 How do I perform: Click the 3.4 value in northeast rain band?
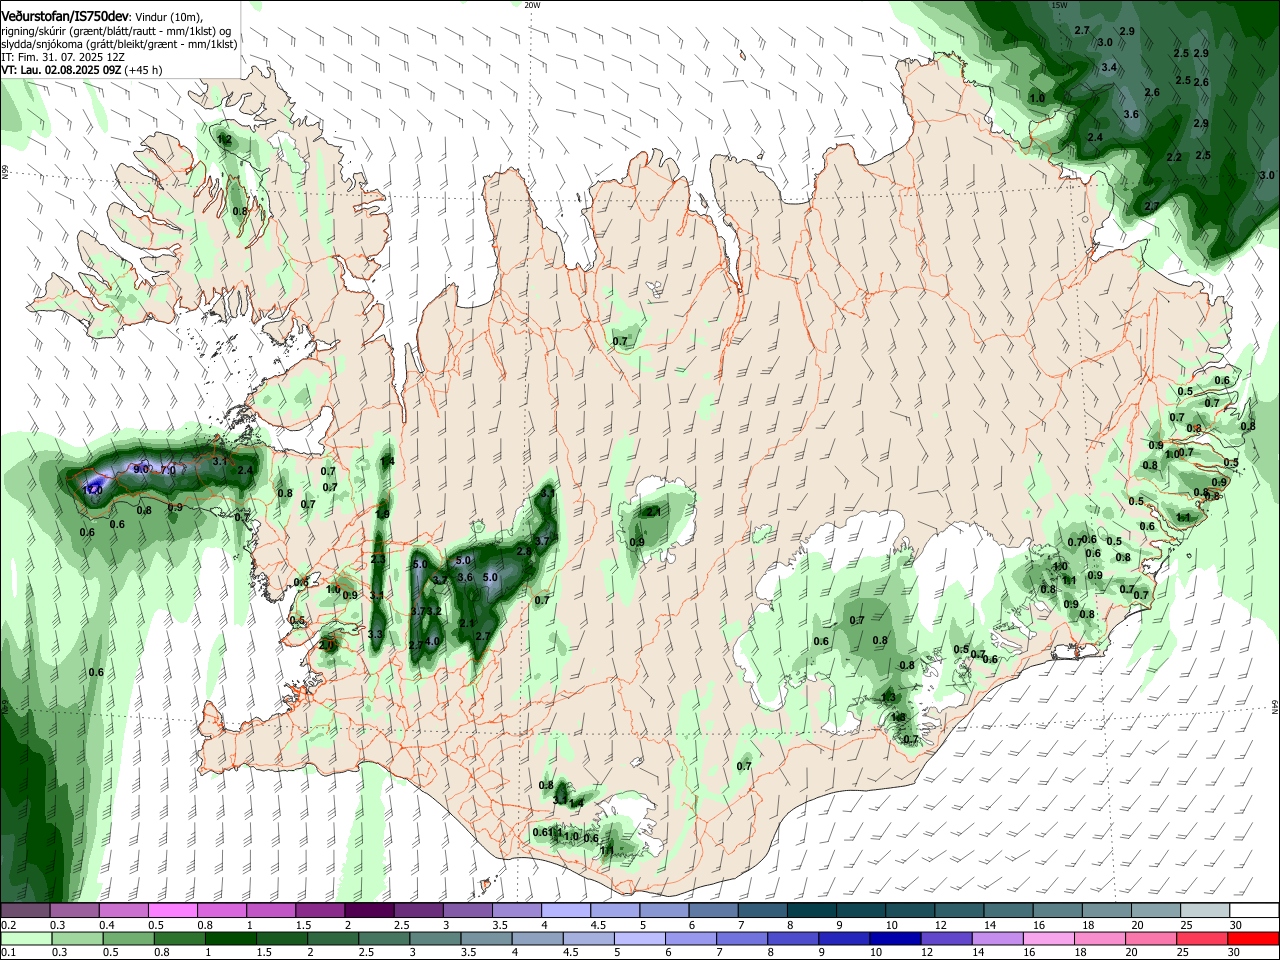(1109, 68)
